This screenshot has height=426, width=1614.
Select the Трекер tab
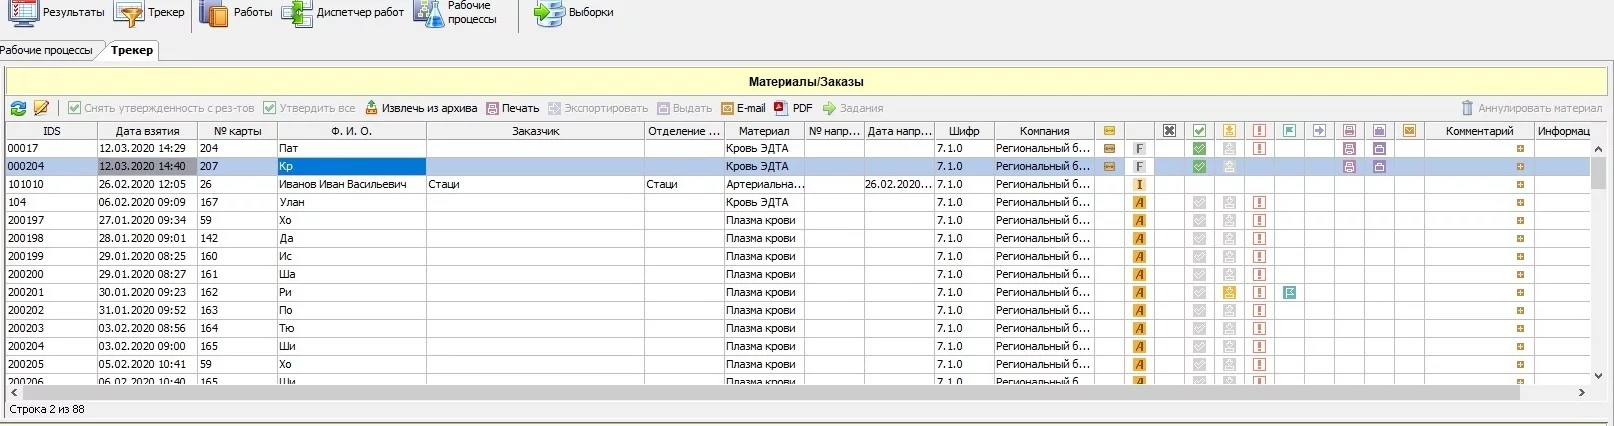pos(132,50)
